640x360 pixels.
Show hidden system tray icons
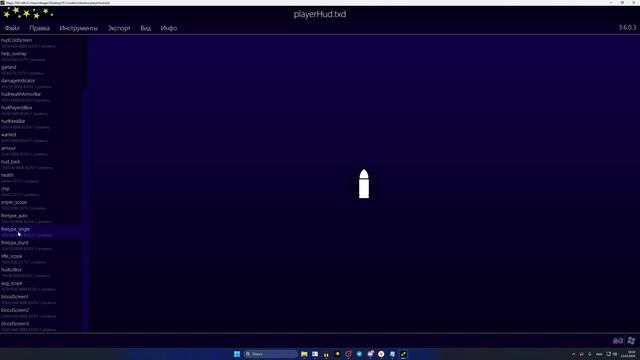573,354
